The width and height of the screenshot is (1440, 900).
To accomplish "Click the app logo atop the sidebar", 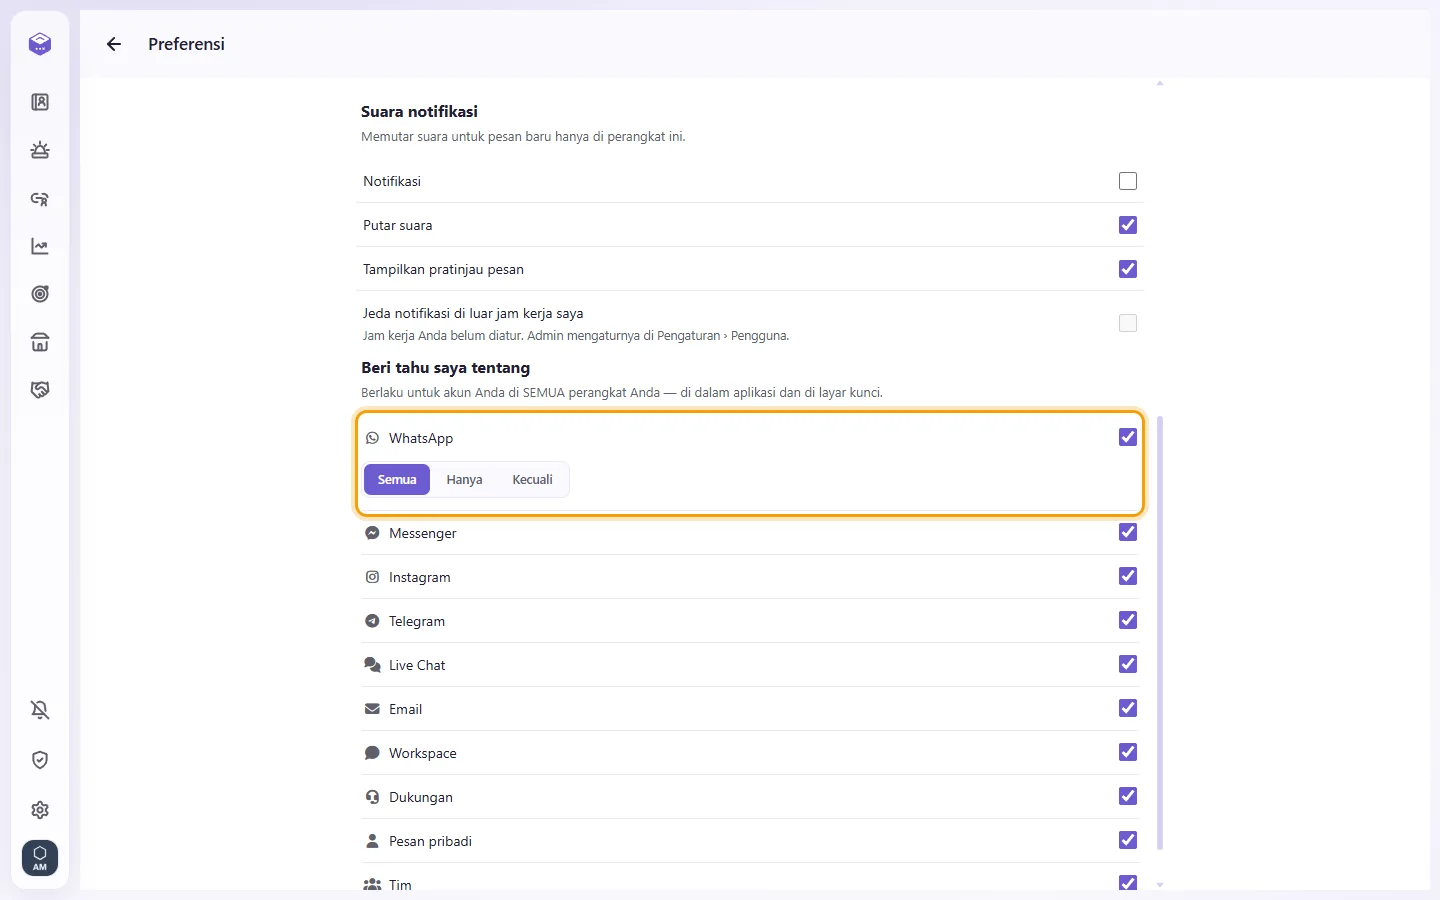I will coord(40,44).
